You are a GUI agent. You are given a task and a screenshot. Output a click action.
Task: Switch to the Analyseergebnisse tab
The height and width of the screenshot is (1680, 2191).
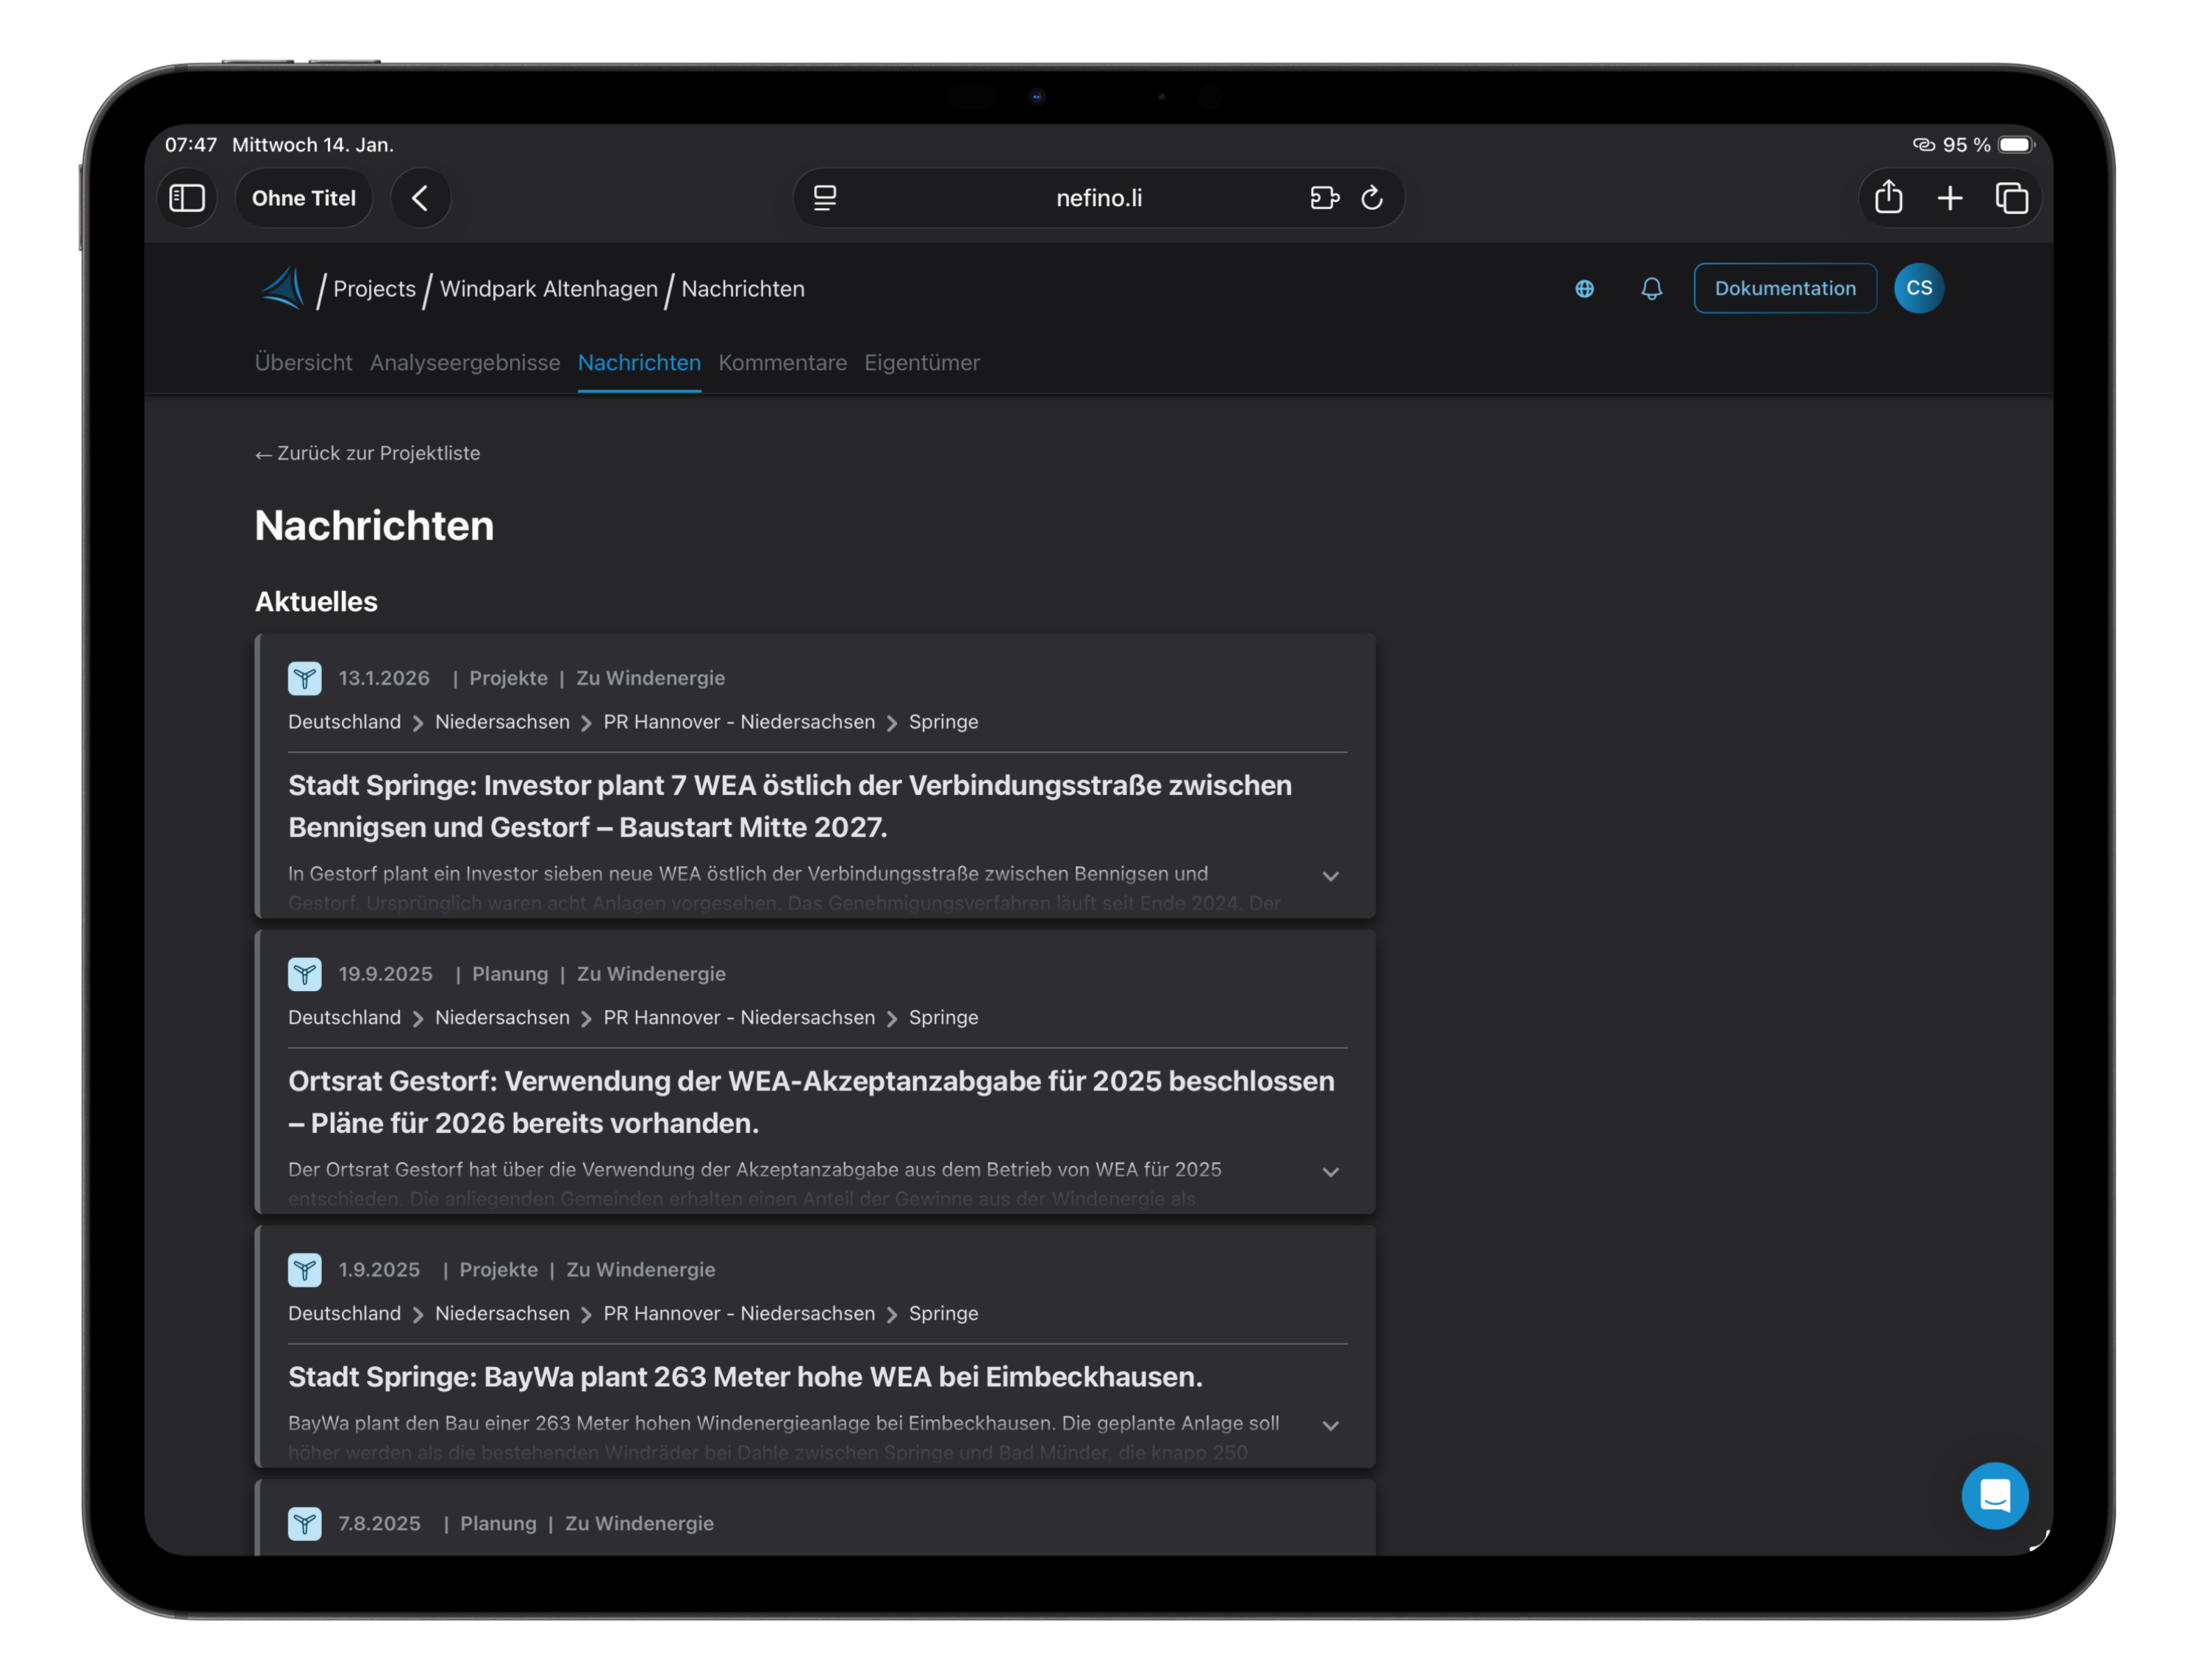(x=465, y=363)
